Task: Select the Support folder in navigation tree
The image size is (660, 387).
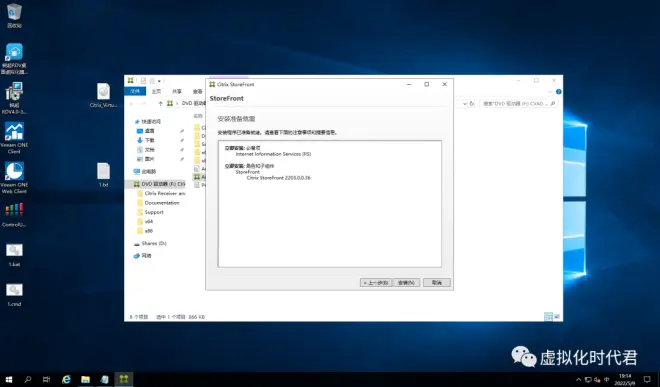Action: click(x=154, y=212)
